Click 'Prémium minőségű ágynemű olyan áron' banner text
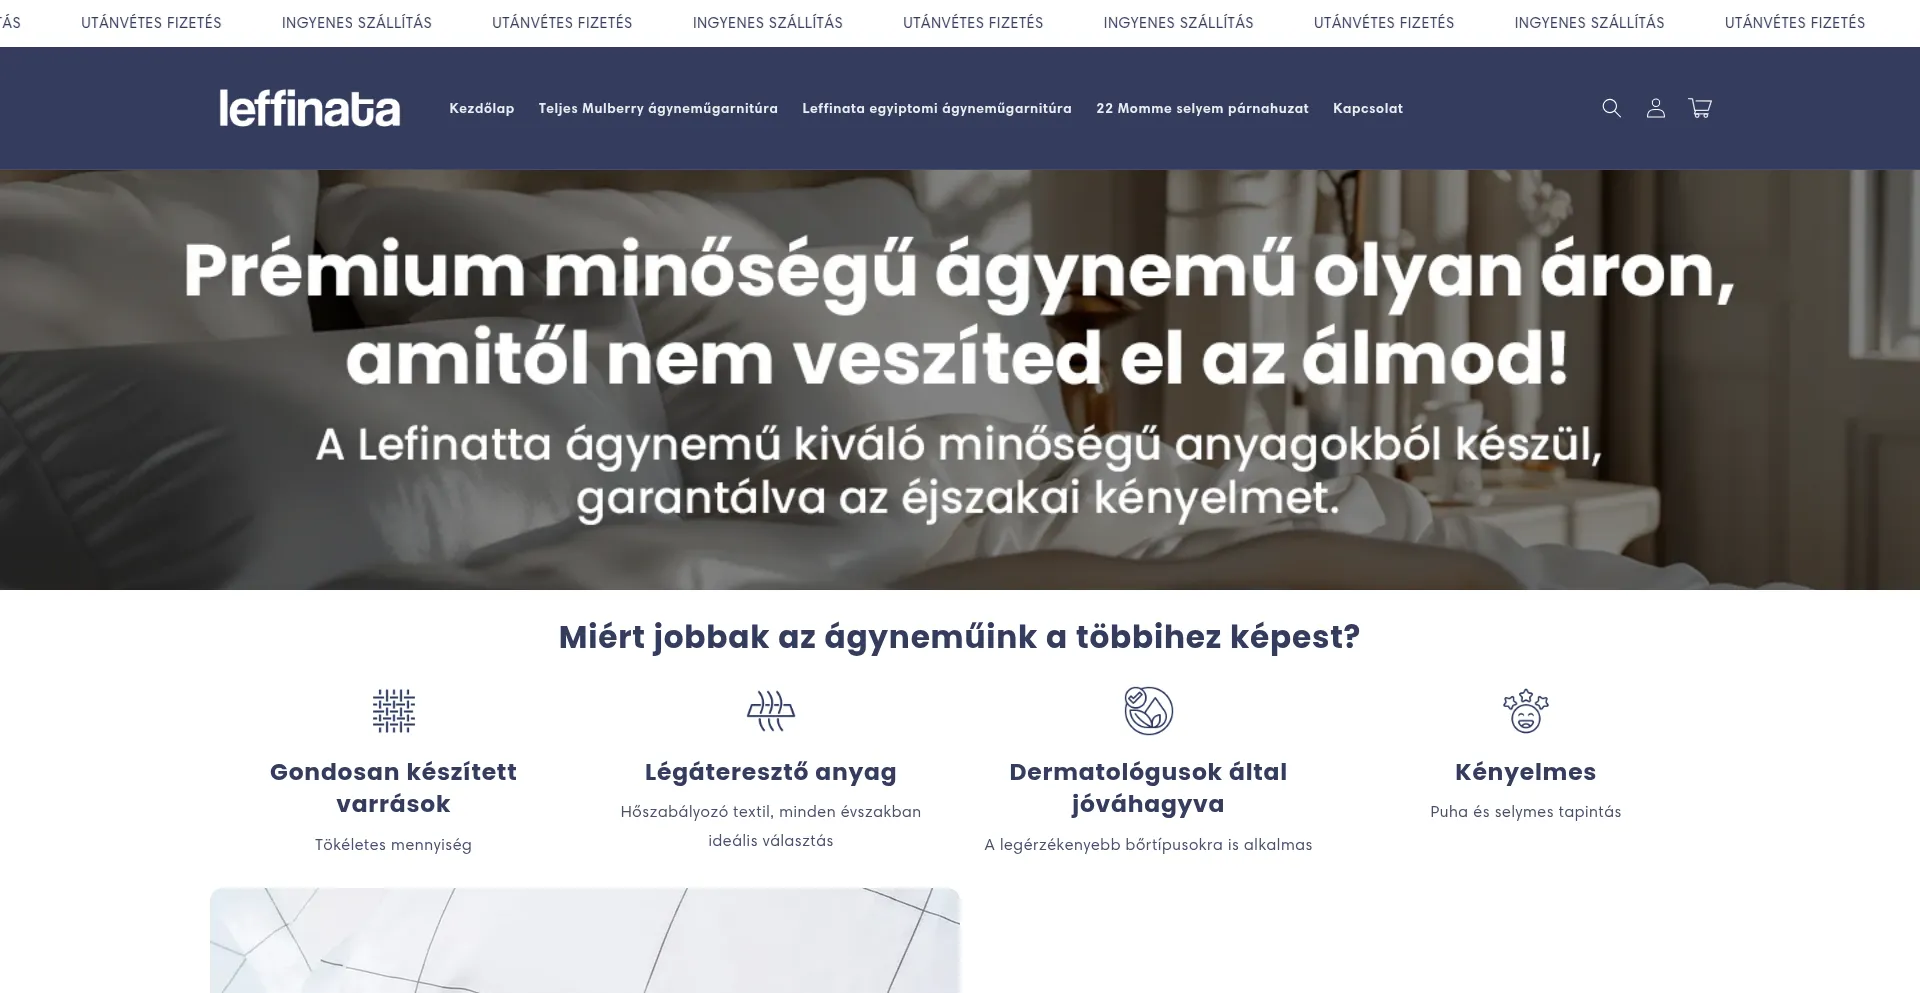The height and width of the screenshot is (993, 1920). coord(958,272)
